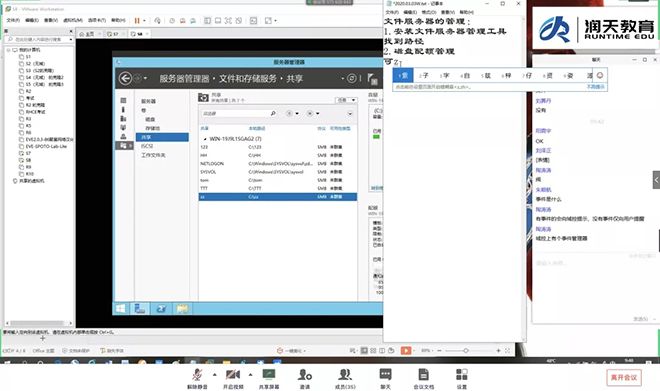
Task: Collapse the 我的计算机 tree node
Action: pyautogui.click(x=8, y=50)
